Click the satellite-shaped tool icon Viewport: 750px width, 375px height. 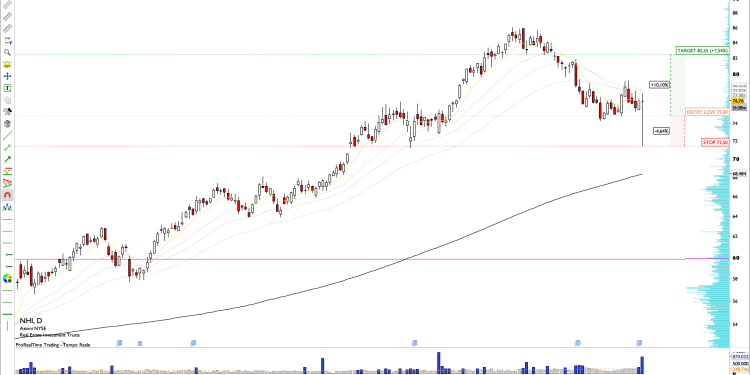7,112
